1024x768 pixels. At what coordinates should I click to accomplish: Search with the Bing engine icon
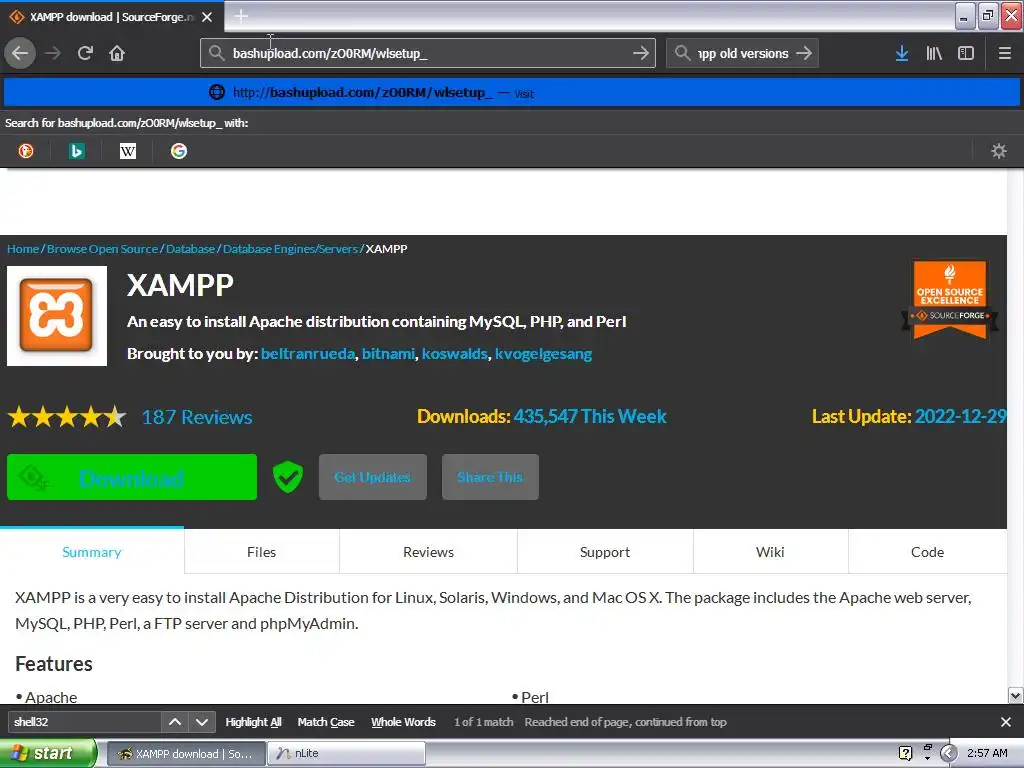tap(76, 151)
